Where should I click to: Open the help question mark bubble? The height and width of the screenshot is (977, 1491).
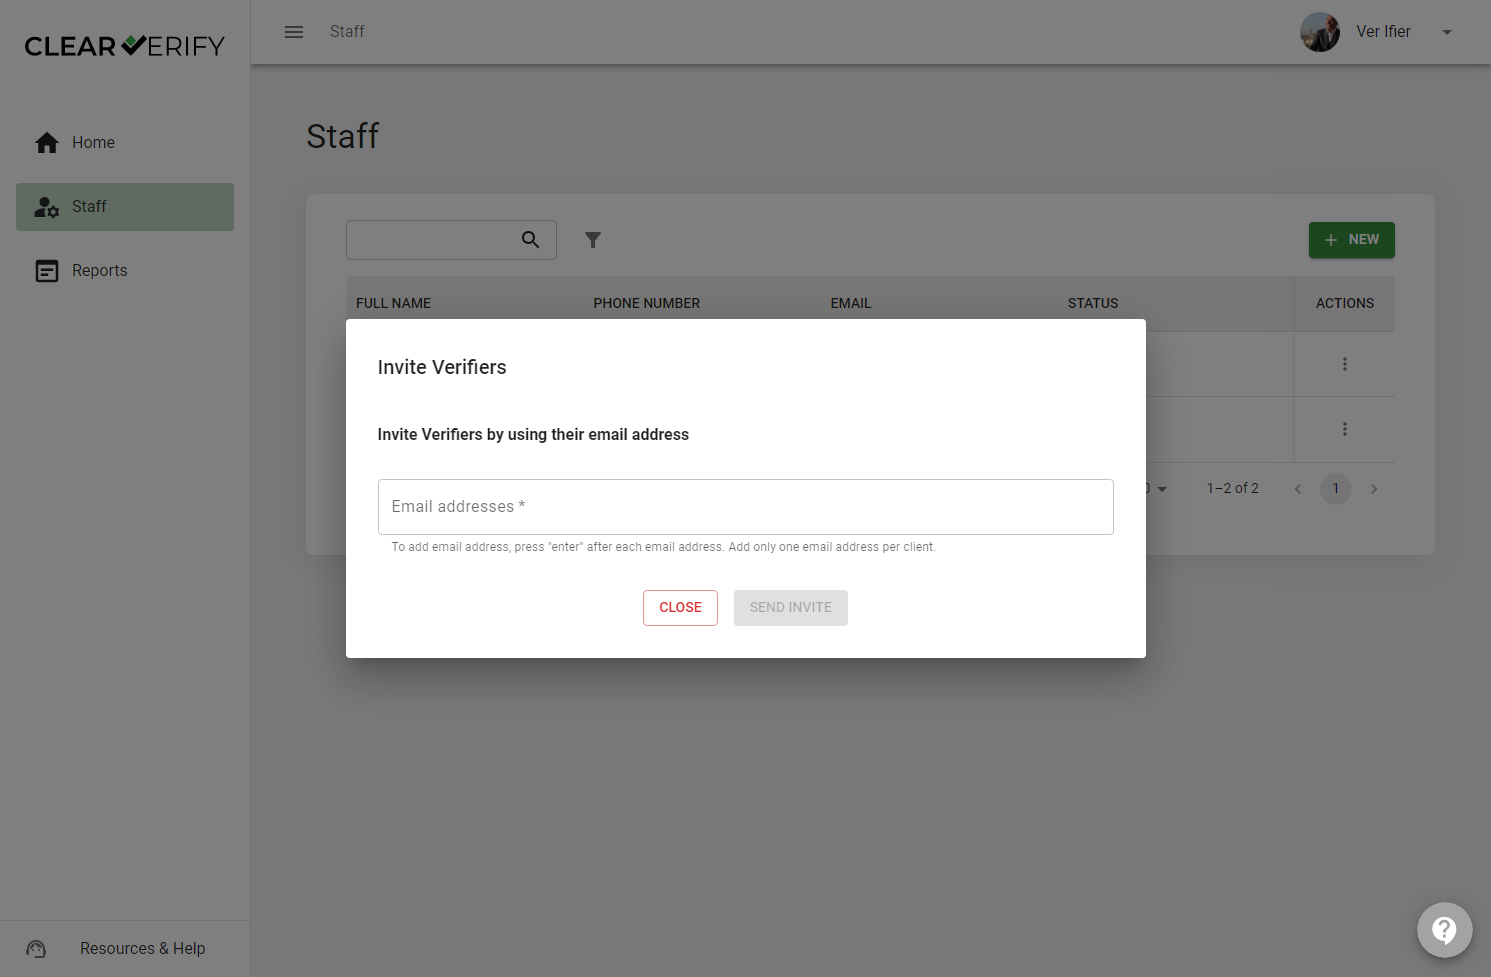coord(1444,930)
